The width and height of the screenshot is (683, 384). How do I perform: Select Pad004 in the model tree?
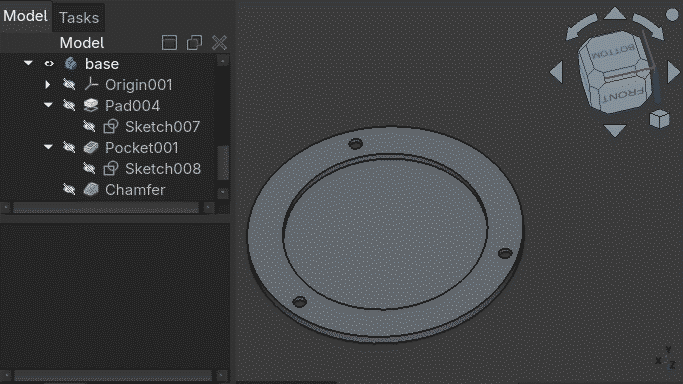point(132,105)
